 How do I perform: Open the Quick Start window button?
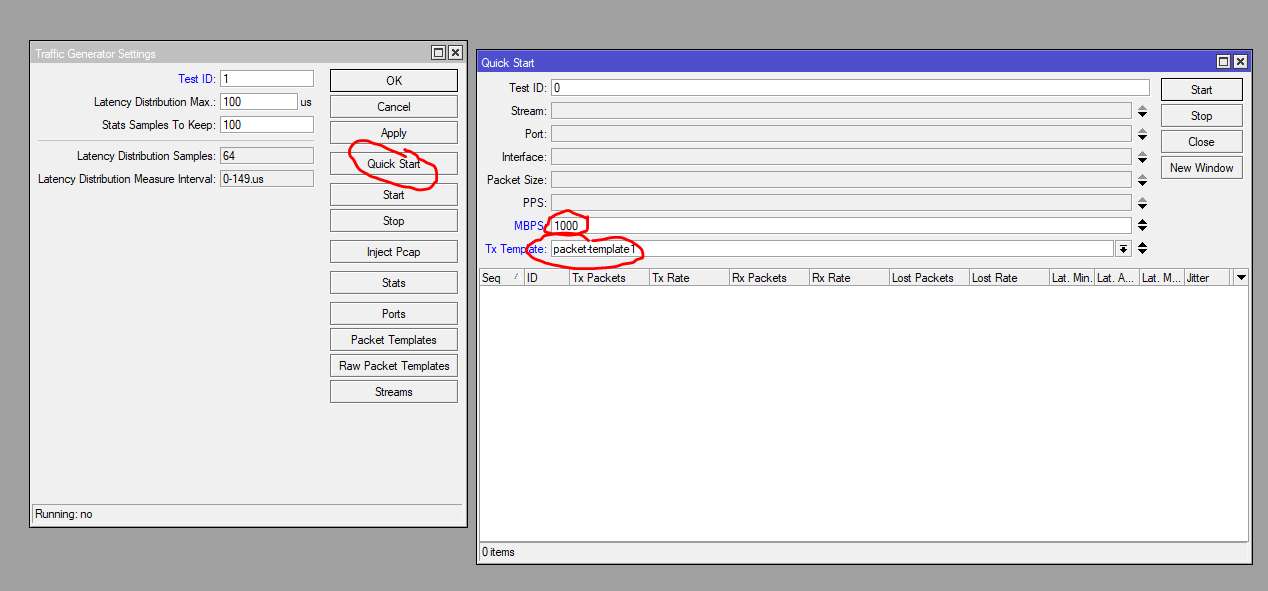394,163
